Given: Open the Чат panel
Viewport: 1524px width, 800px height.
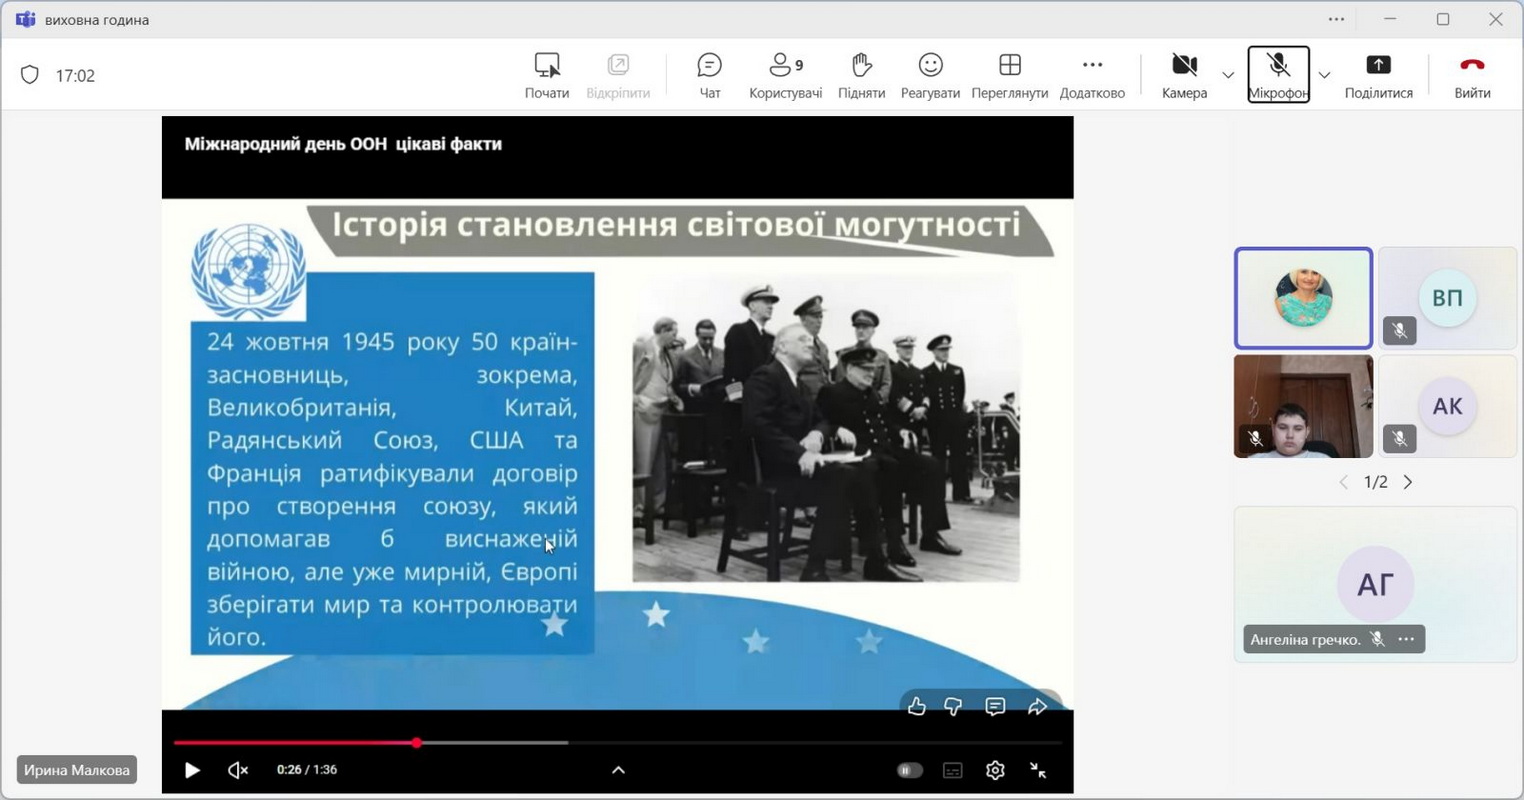Looking at the screenshot, I should 709,76.
